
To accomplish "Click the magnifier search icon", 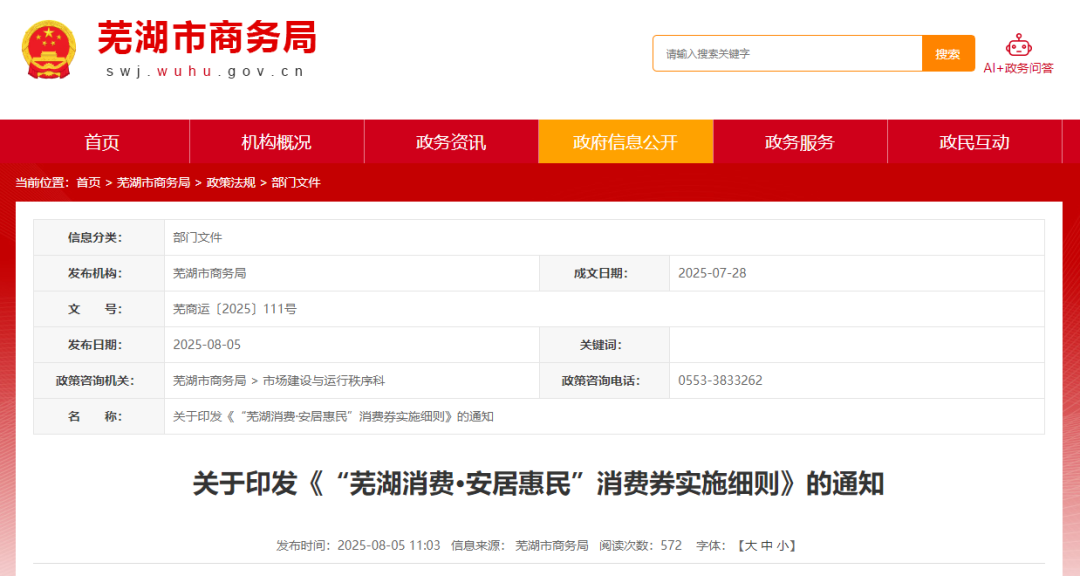I will [x=947, y=53].
